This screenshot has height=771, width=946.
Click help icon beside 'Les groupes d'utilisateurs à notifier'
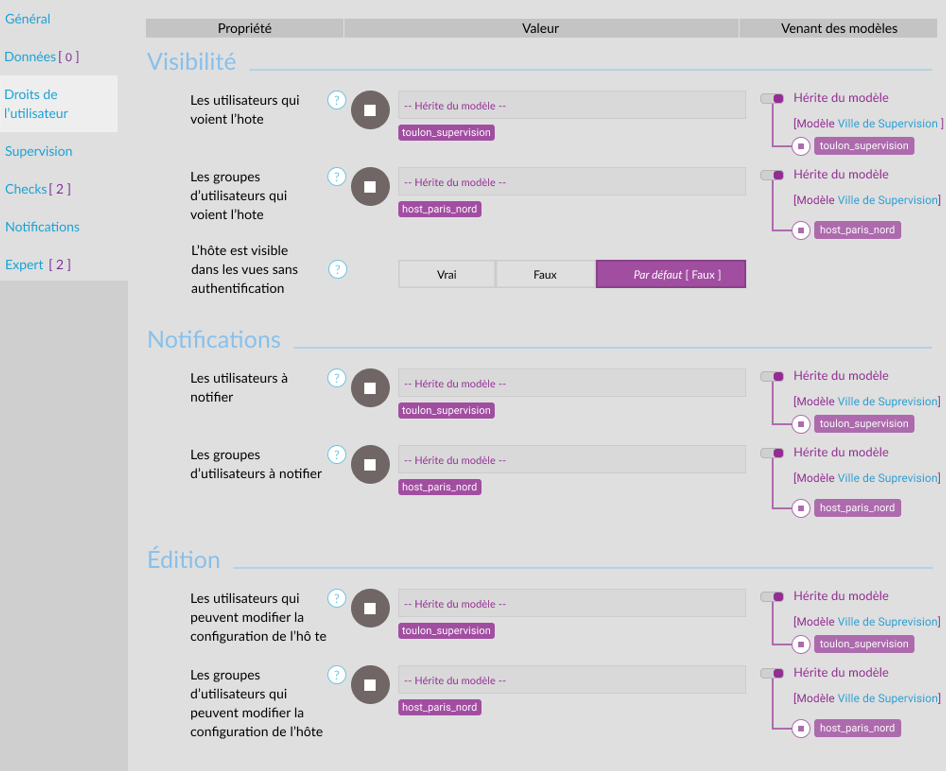(x=337, y=455)
